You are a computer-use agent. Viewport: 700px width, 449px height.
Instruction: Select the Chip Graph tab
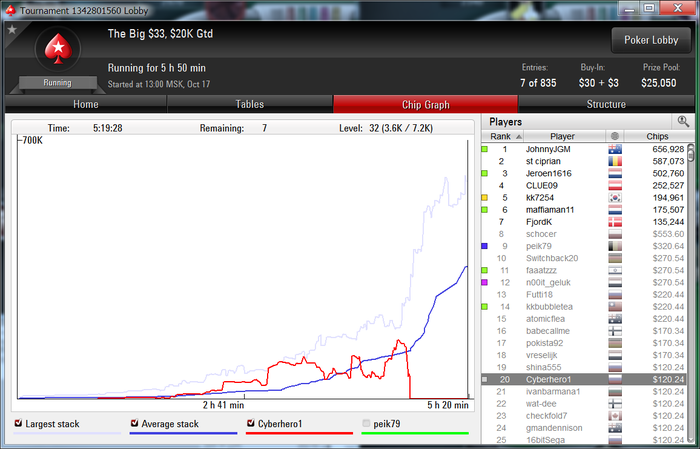[x=425, y=104]
